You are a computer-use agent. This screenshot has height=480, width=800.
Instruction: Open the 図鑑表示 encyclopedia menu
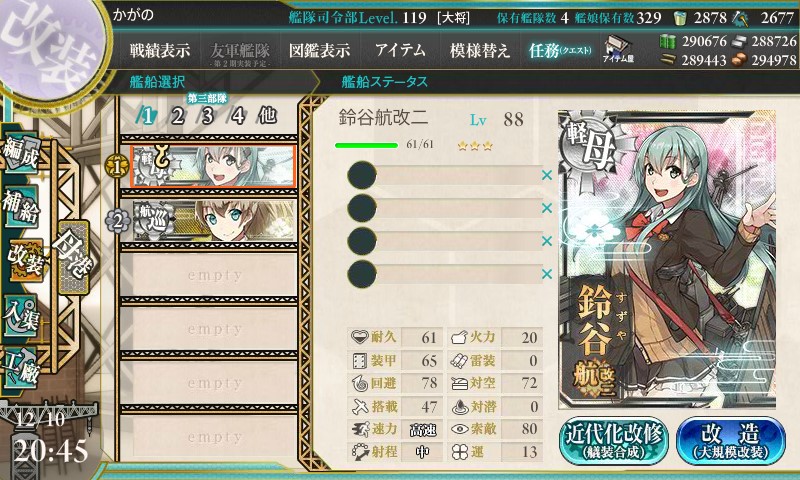click(x=319, y=50)
